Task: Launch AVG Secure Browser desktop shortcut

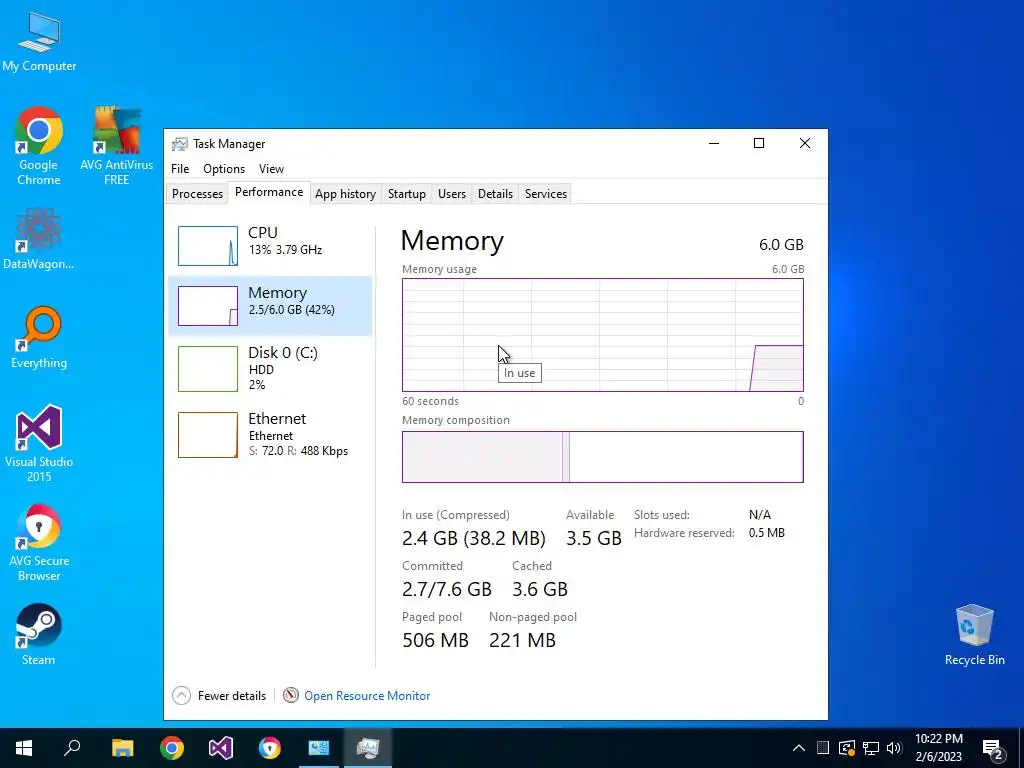Action: point(39,542)
